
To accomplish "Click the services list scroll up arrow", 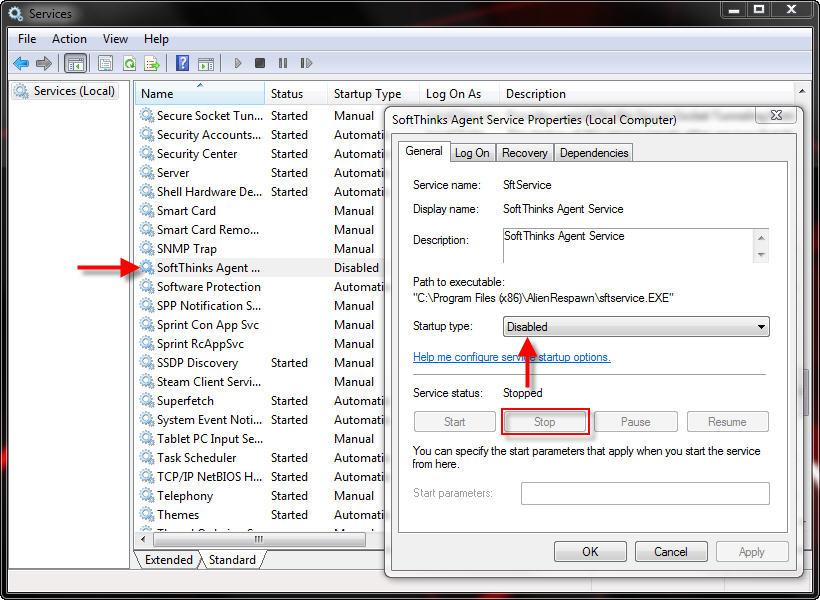I will click(x=802, y=92).
